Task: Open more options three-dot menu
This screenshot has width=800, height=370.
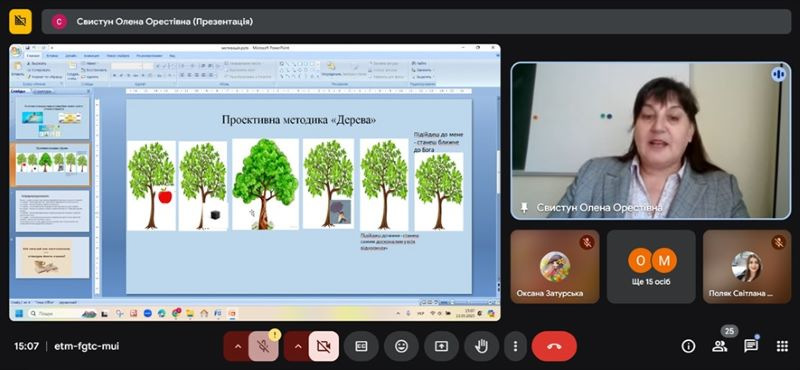Action: coord(515,346)
